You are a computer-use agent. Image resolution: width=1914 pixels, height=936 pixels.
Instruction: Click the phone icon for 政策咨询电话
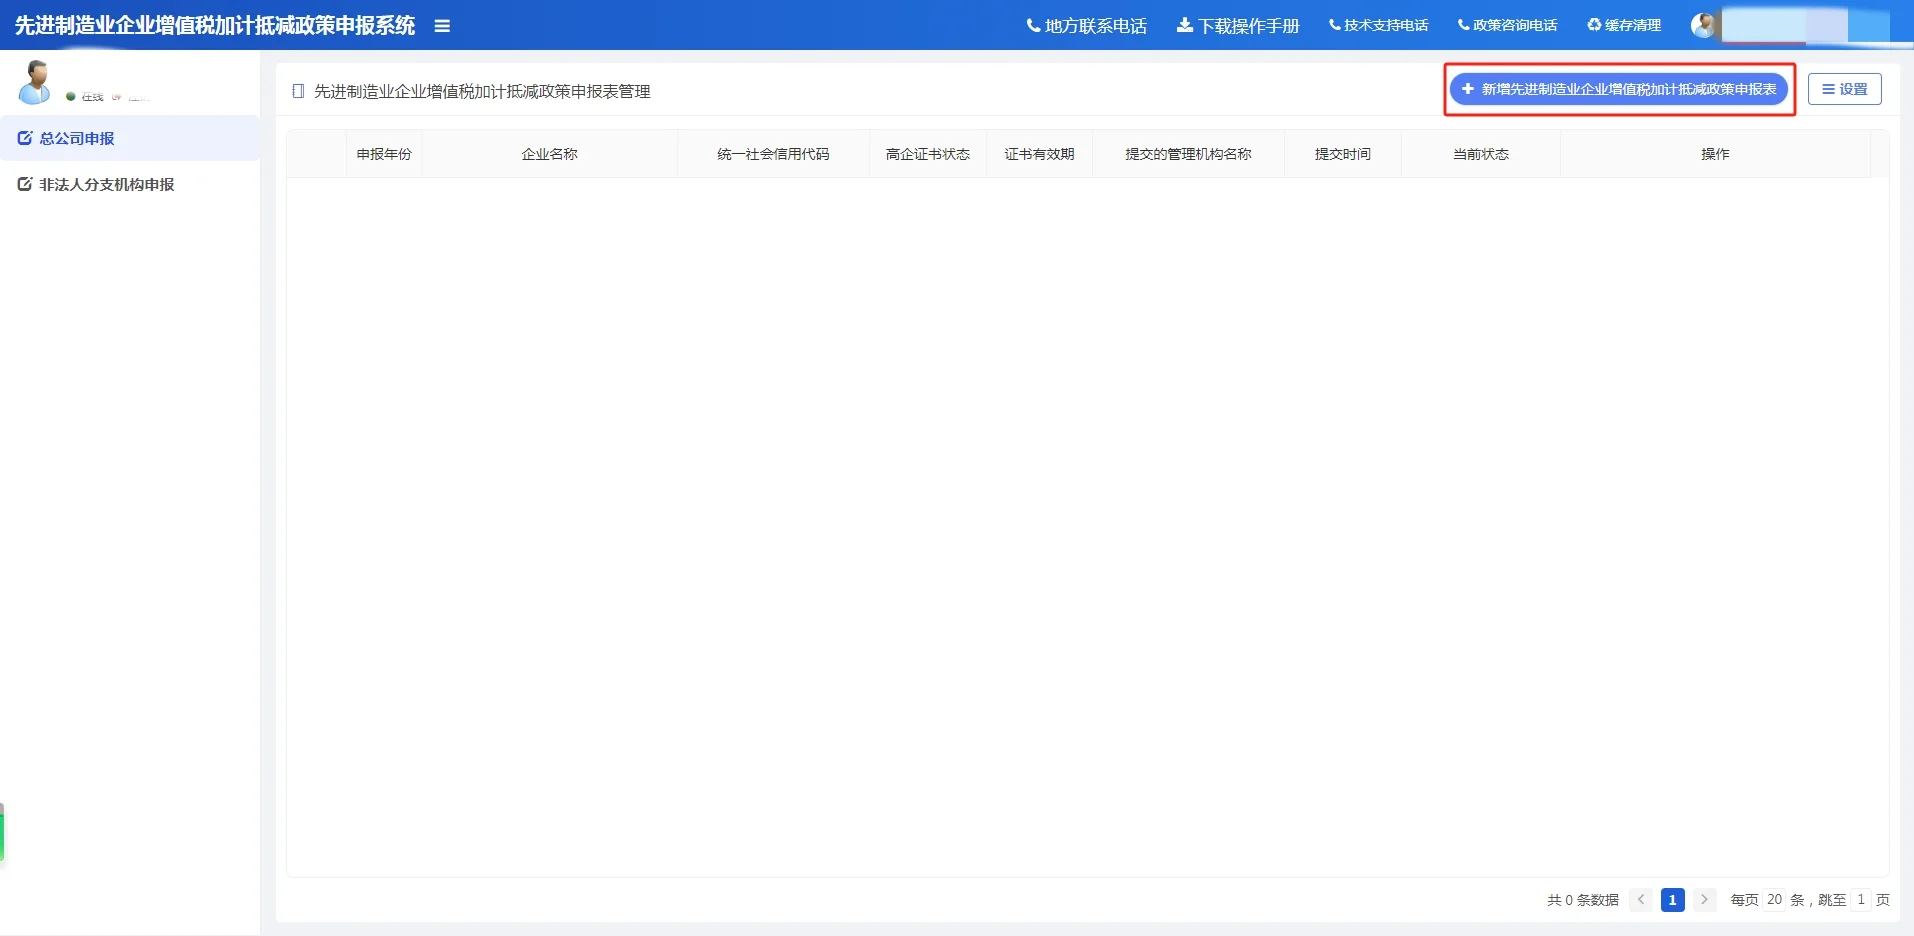tap(1463, 26)
